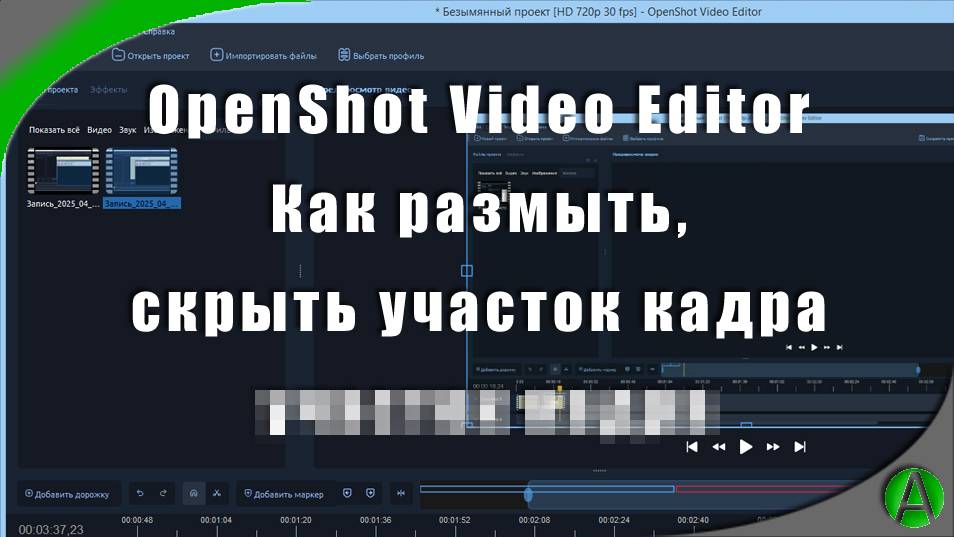This screenshot has width=954, height=537.
Task: Switch to the Эффекты tab
Action: click(108, 89)
